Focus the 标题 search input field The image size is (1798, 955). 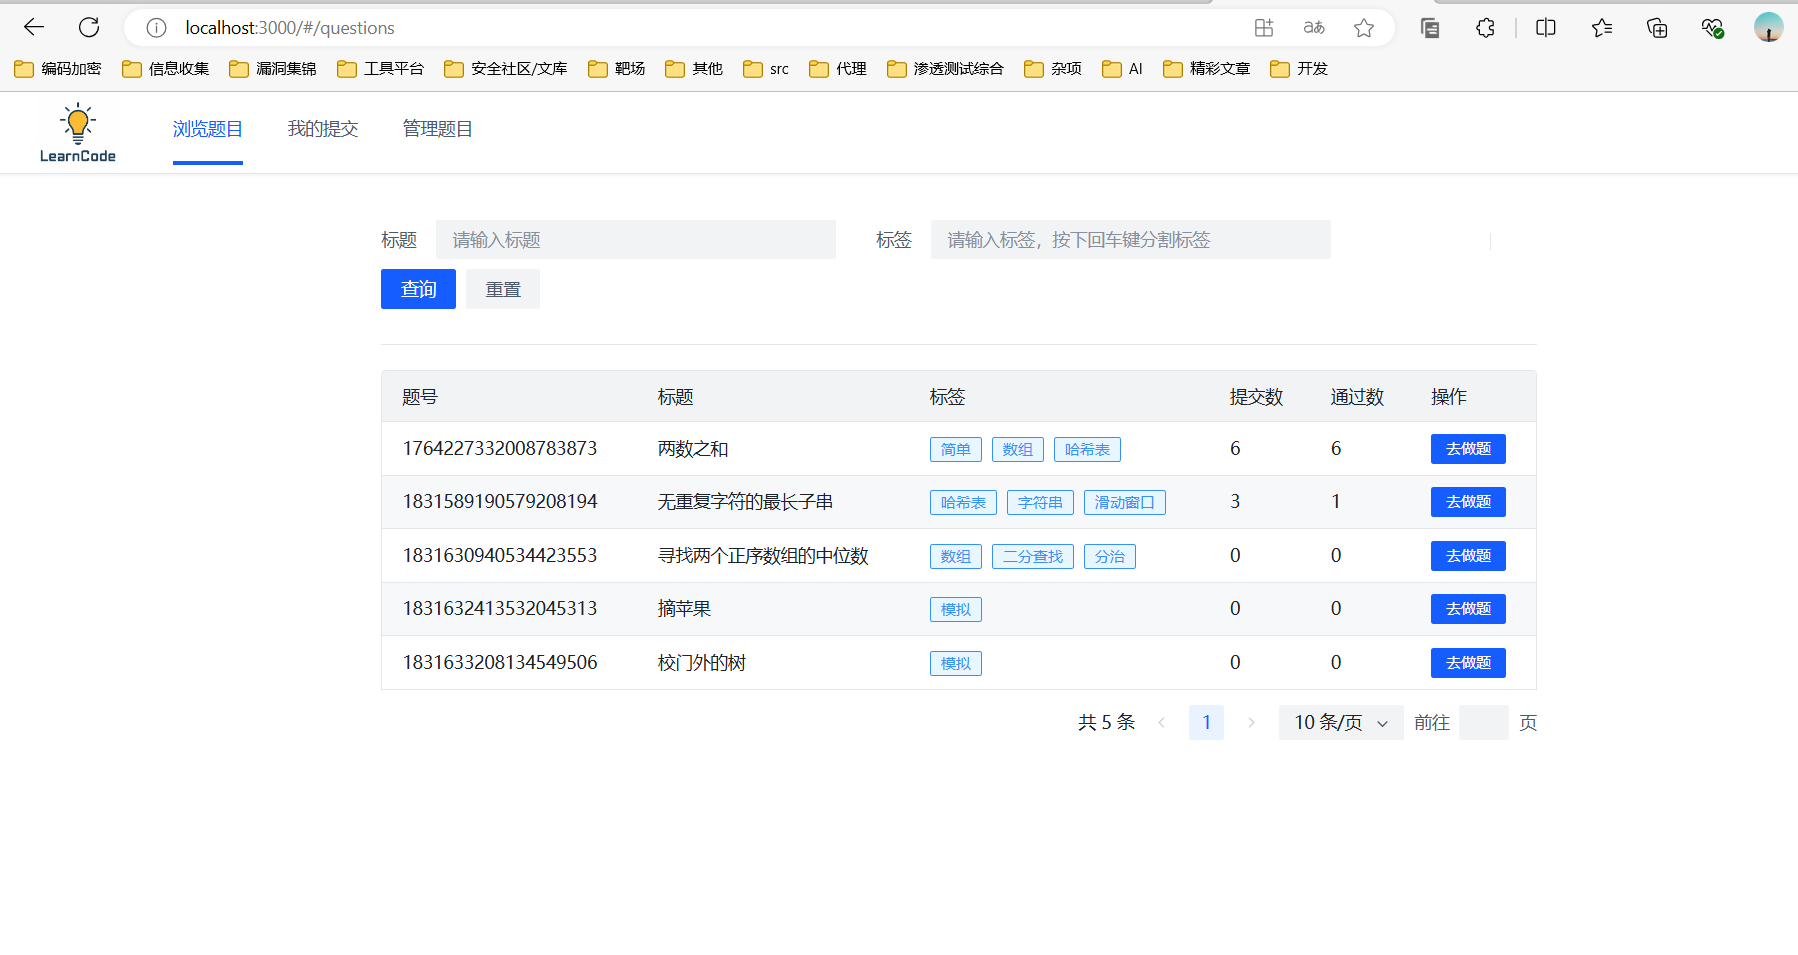(x=635, y=240)
